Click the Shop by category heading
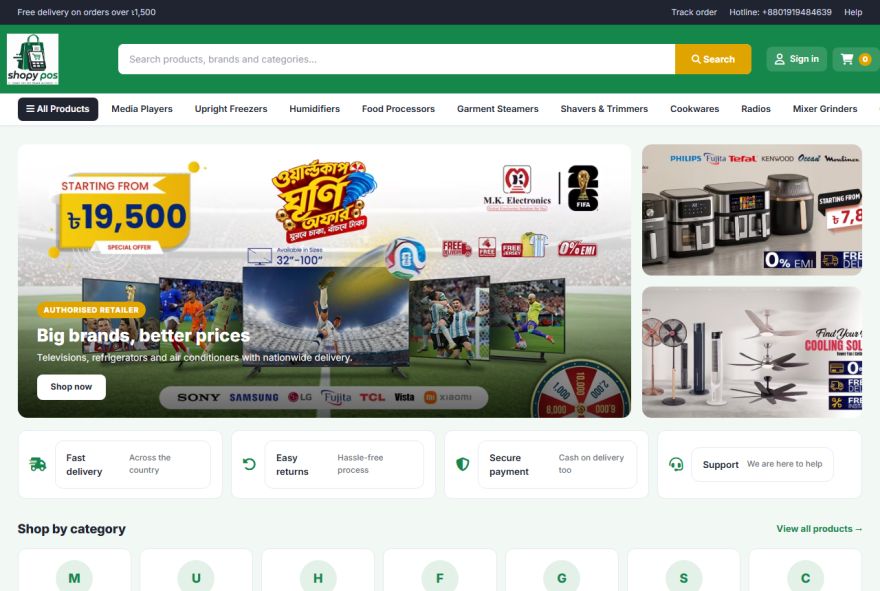Screen dimensions: 880x591 (x=71, y=529)
